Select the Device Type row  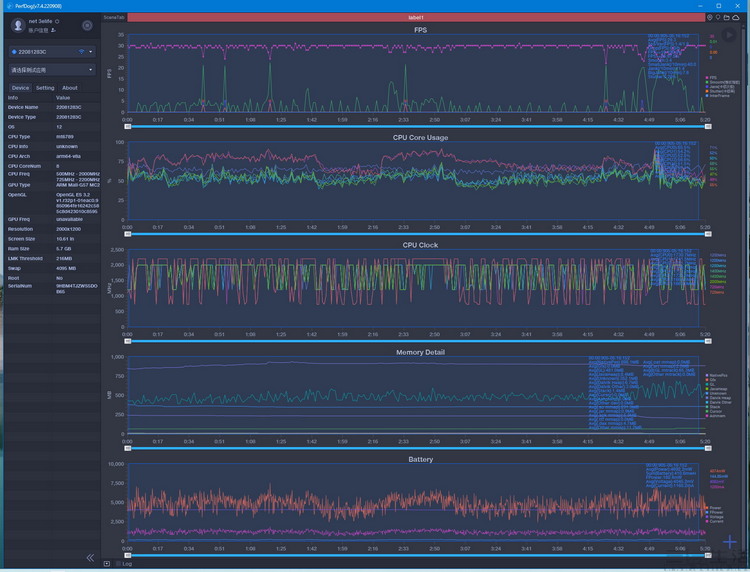pos(53,117)
